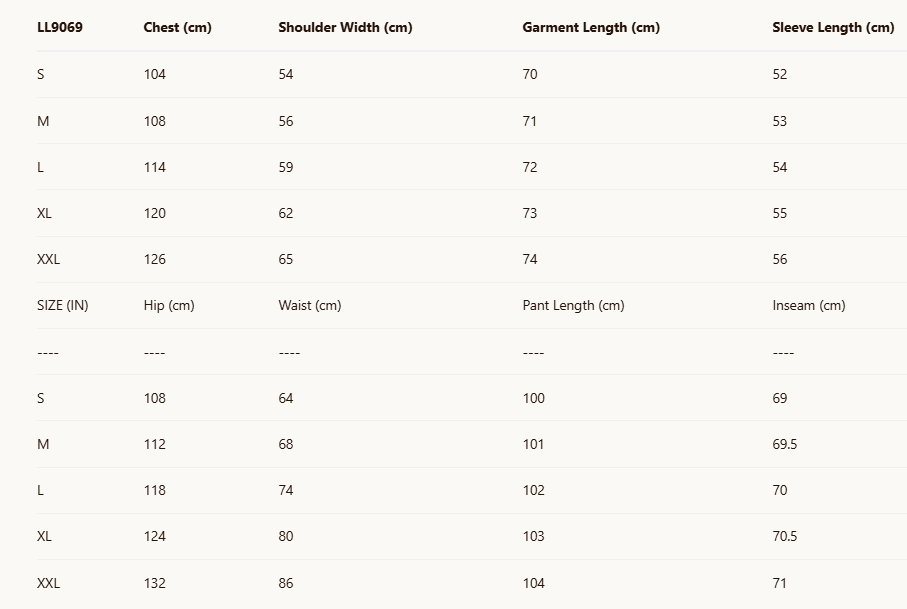Click the LL9069 header cell
The width and height of the screenshot is (907, 609).
tap(59, 28)
